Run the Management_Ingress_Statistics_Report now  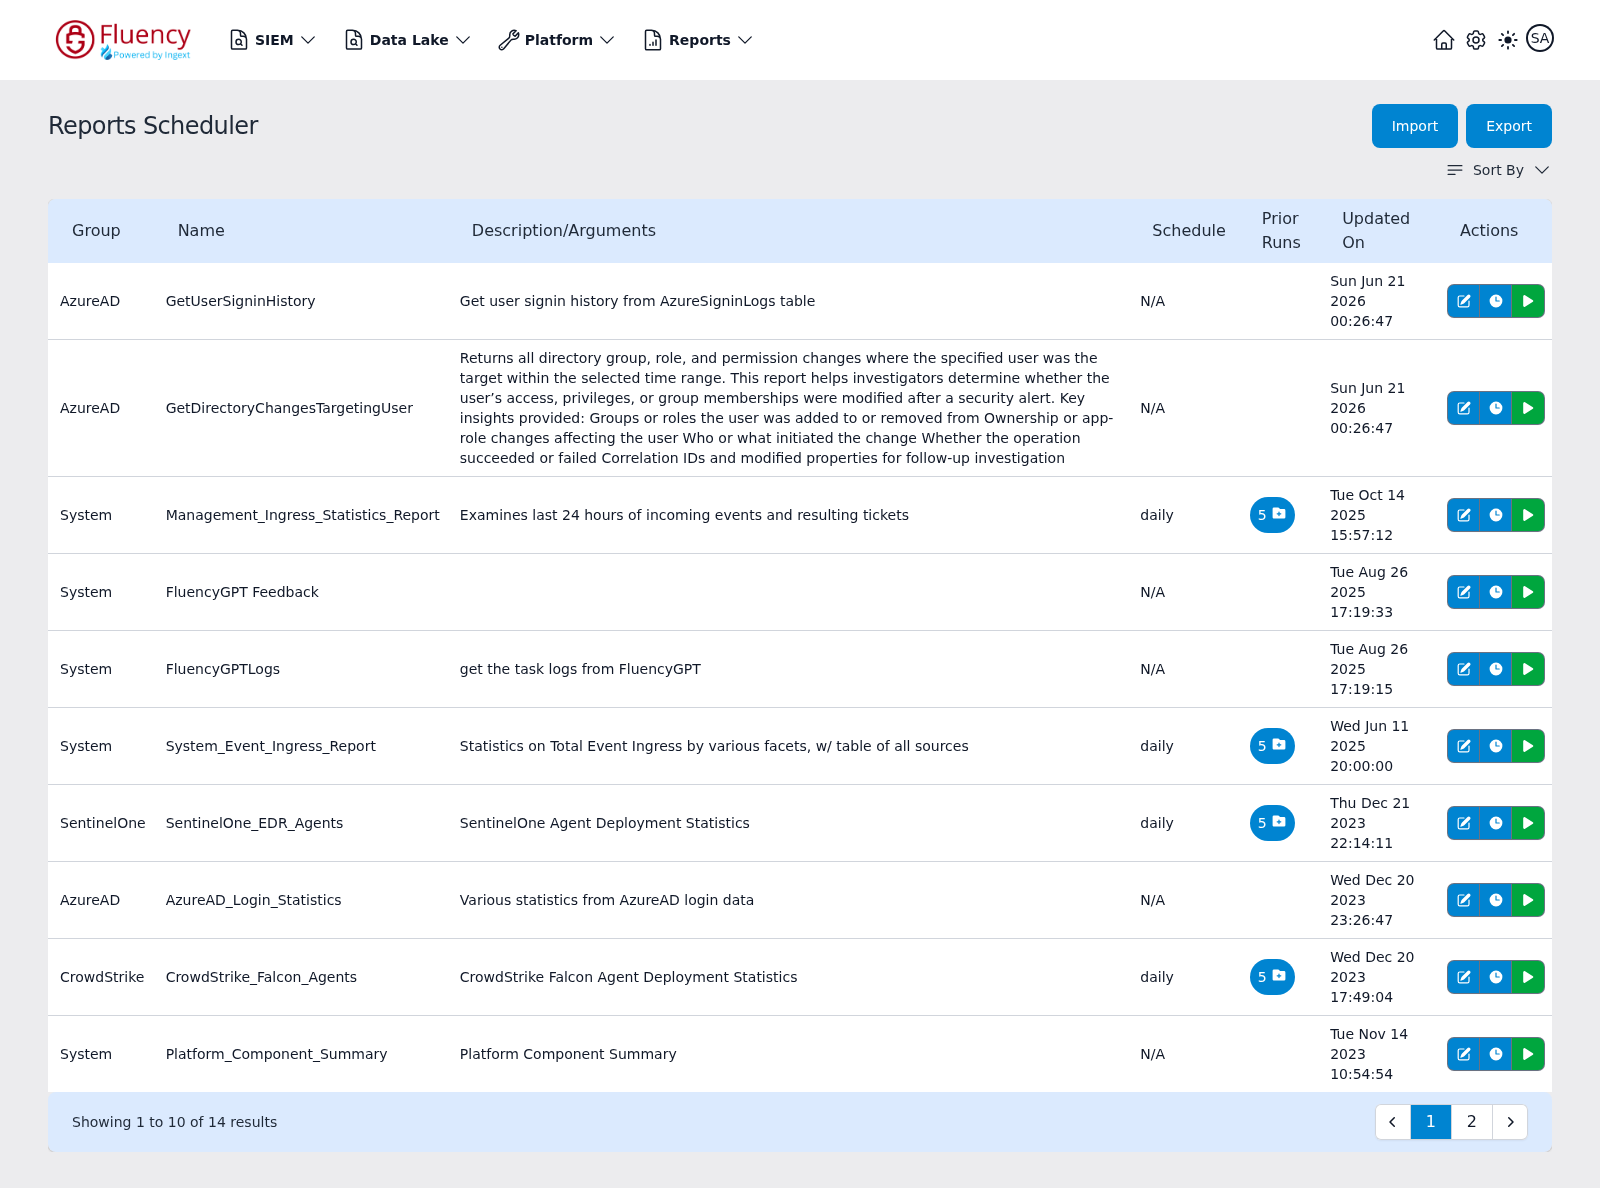point(1528,515)
